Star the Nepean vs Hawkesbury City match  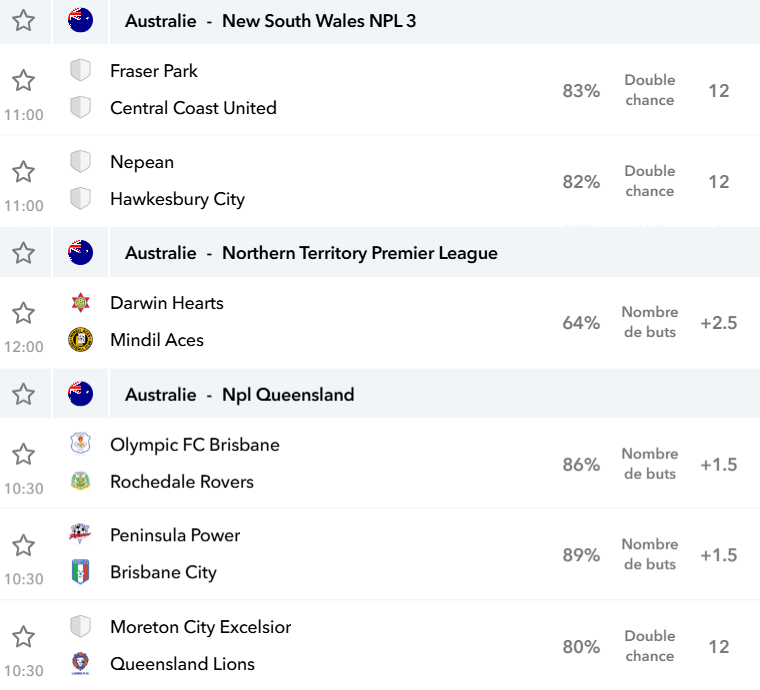[23, 172]
